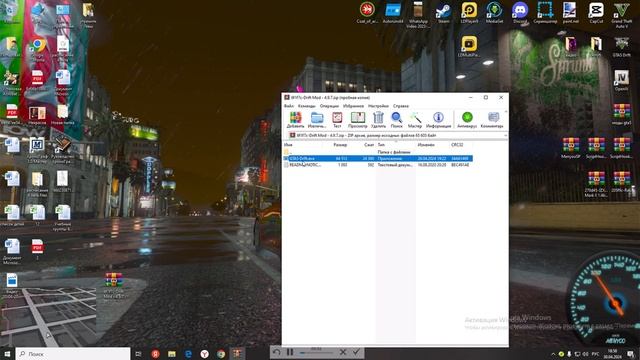Screen dimensions: 640x360
Task: Click the Добавить (Add) toolbar icon in WinRAR
Action: [295, 120]
